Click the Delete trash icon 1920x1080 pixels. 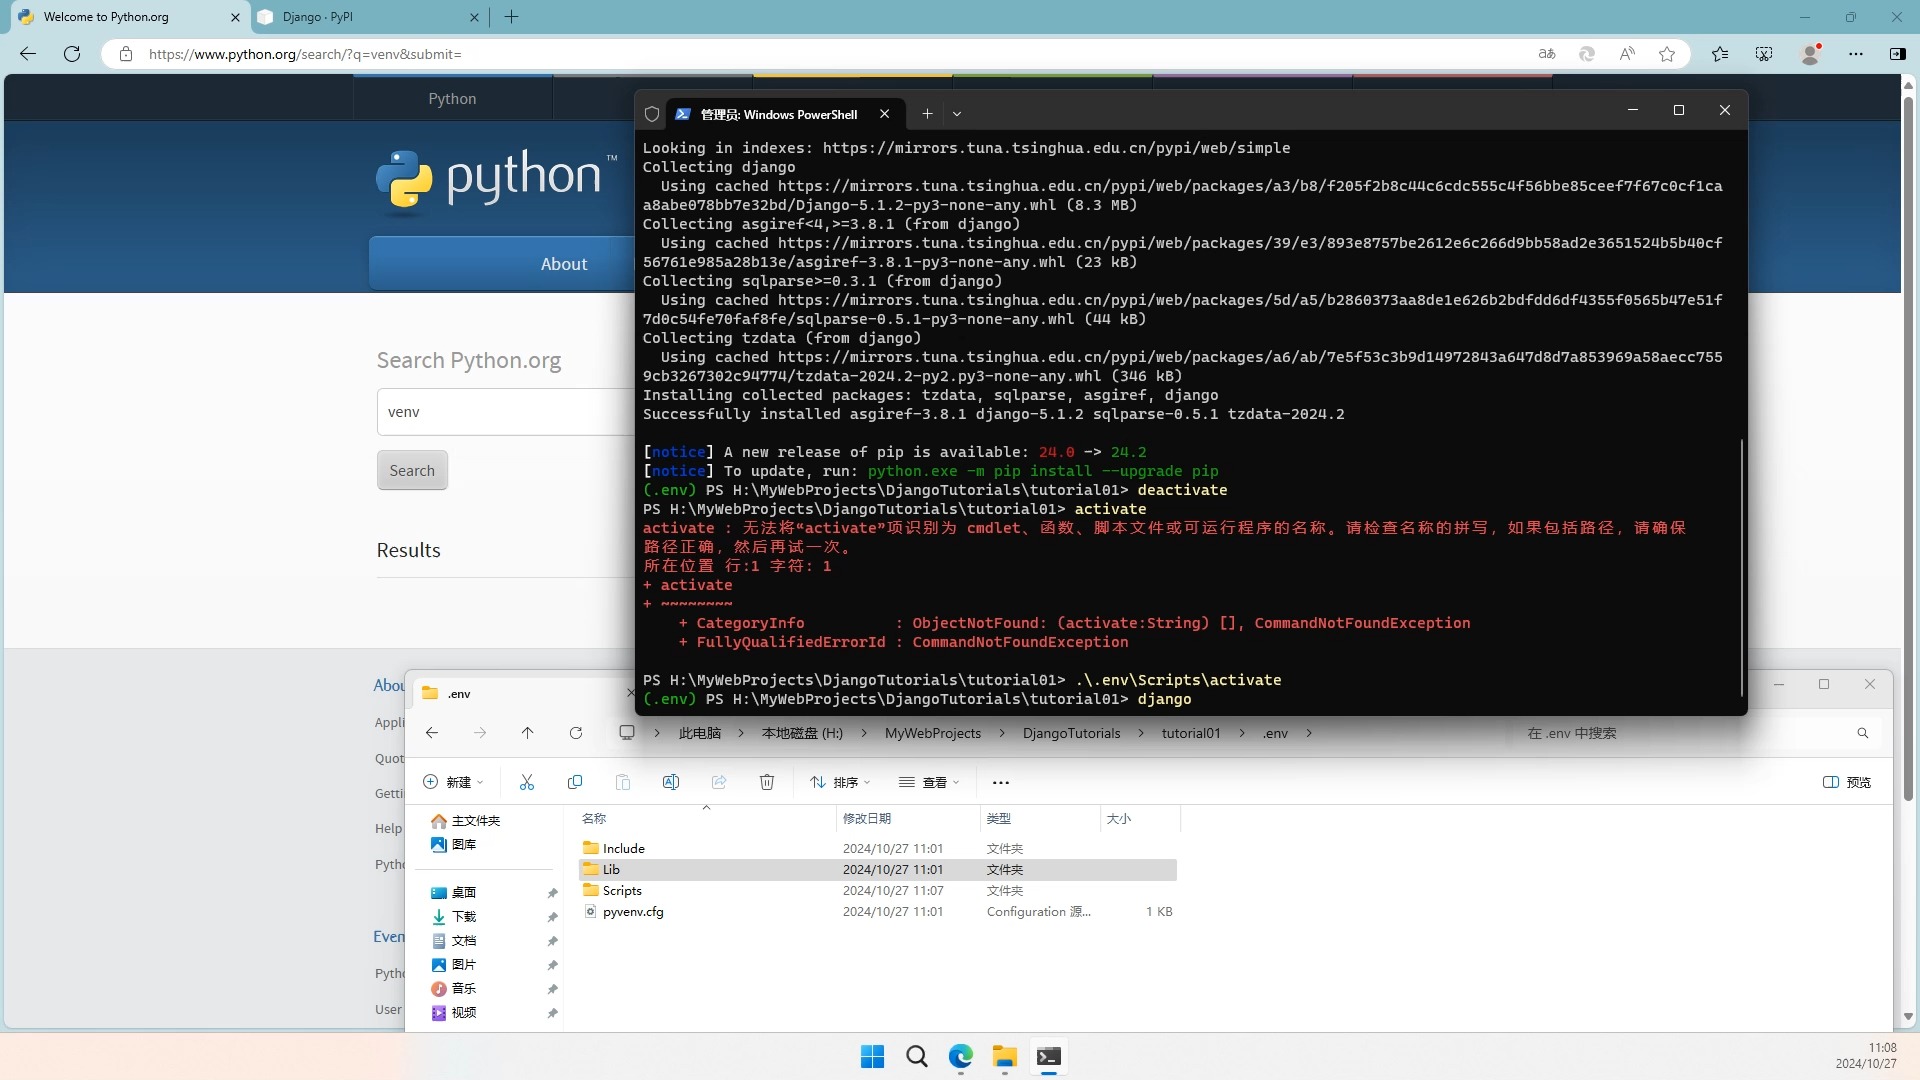click(x=767, y=782)
